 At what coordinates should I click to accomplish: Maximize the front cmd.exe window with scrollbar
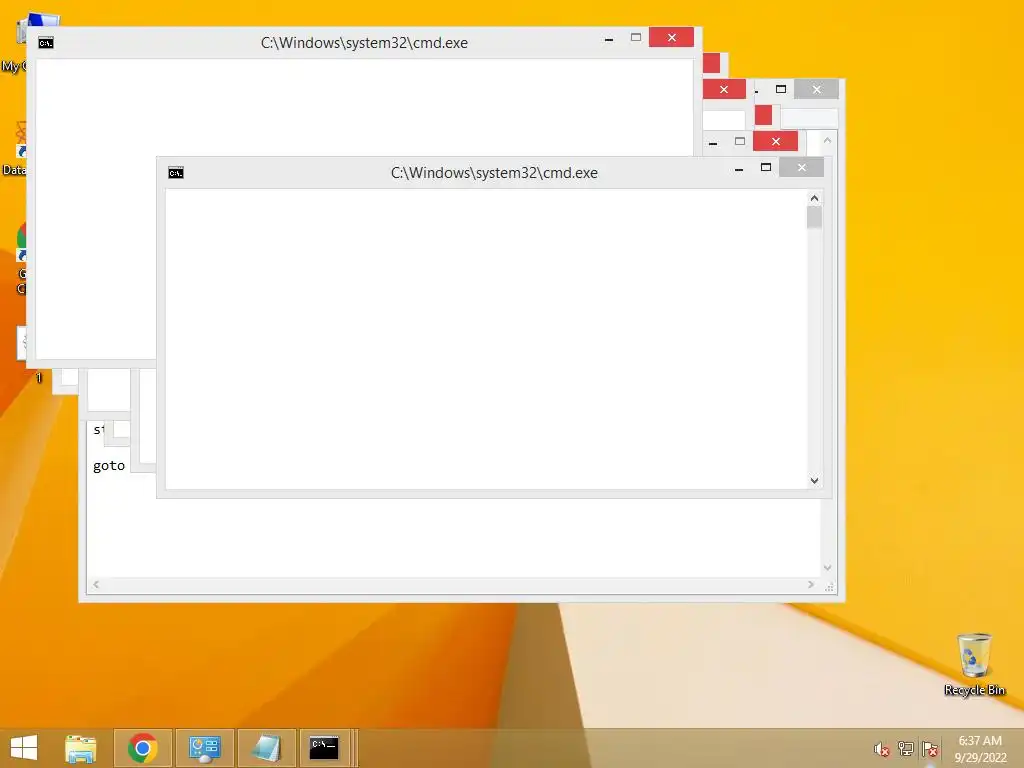pos(766,168)
